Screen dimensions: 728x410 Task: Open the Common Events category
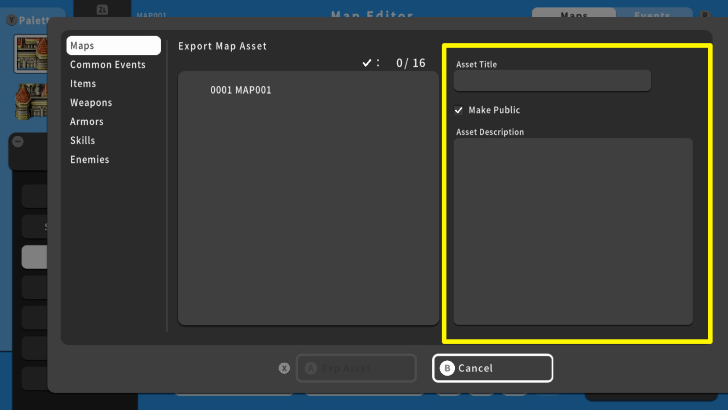click(x=107, y=65)
